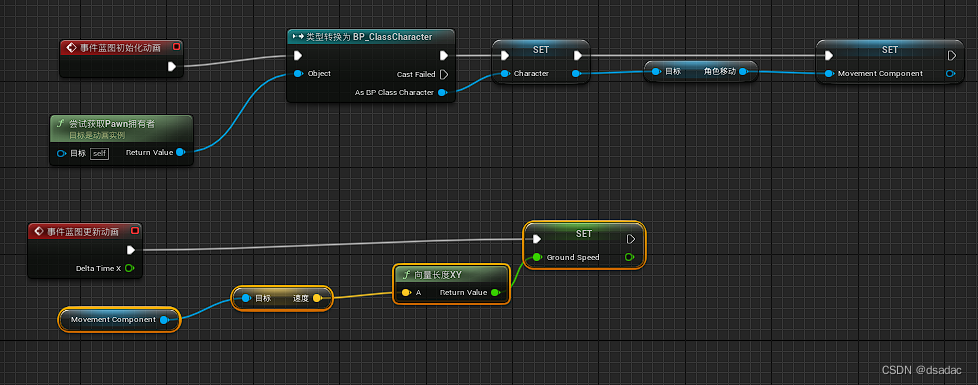Click red delegate pin on 事件蓝图更新动画
Viewport: 978px width, 385px height.
click(135, 231)
